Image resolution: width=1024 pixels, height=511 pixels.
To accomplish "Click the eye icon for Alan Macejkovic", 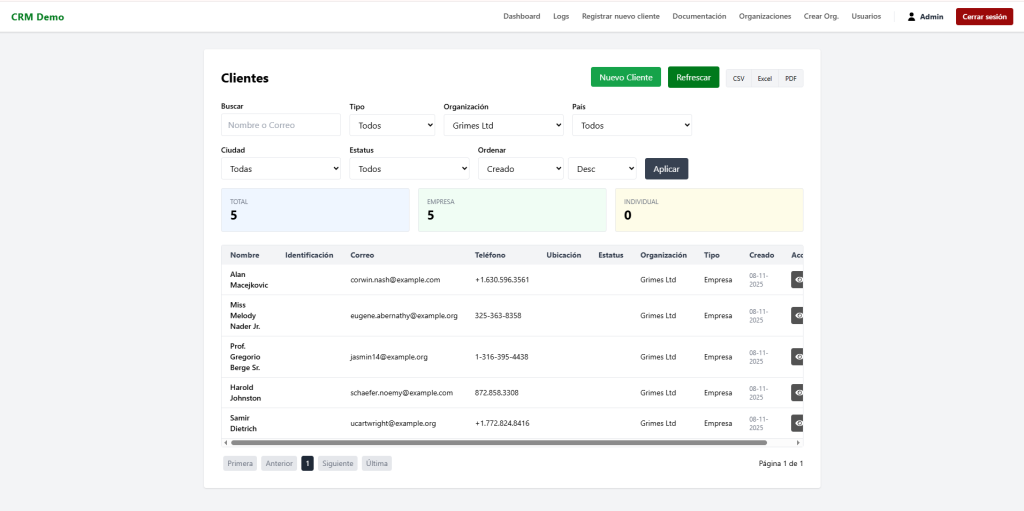I will (x=798, y=280).
